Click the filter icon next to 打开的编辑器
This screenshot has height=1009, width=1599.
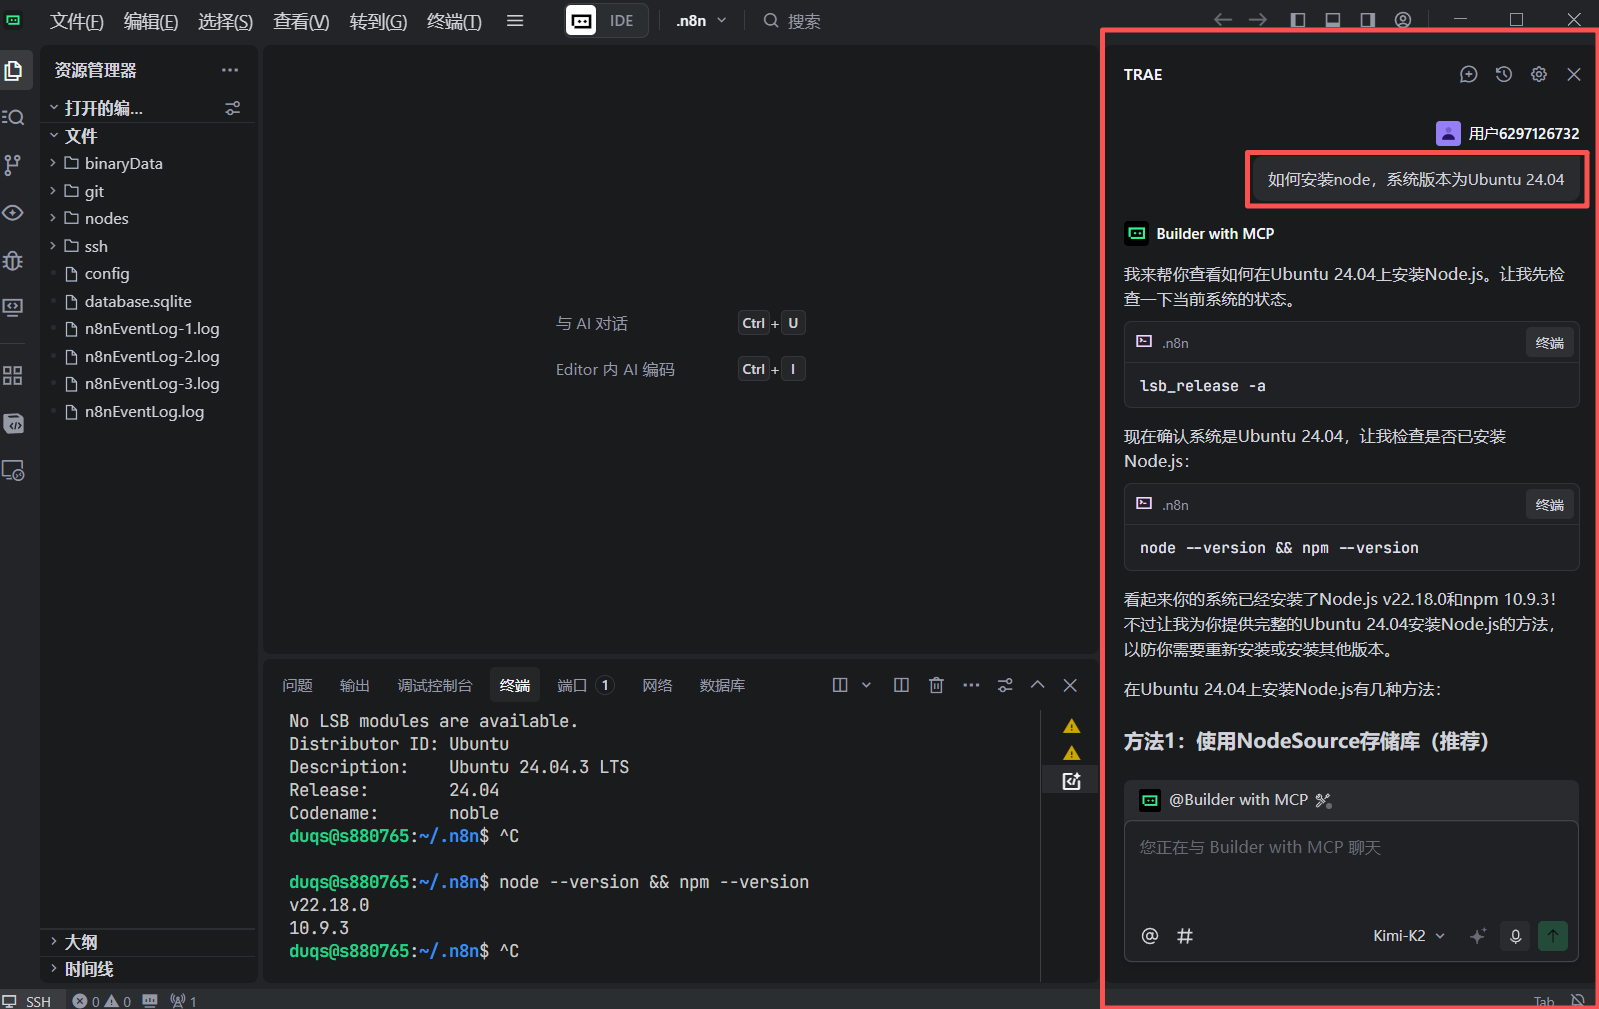233,108
